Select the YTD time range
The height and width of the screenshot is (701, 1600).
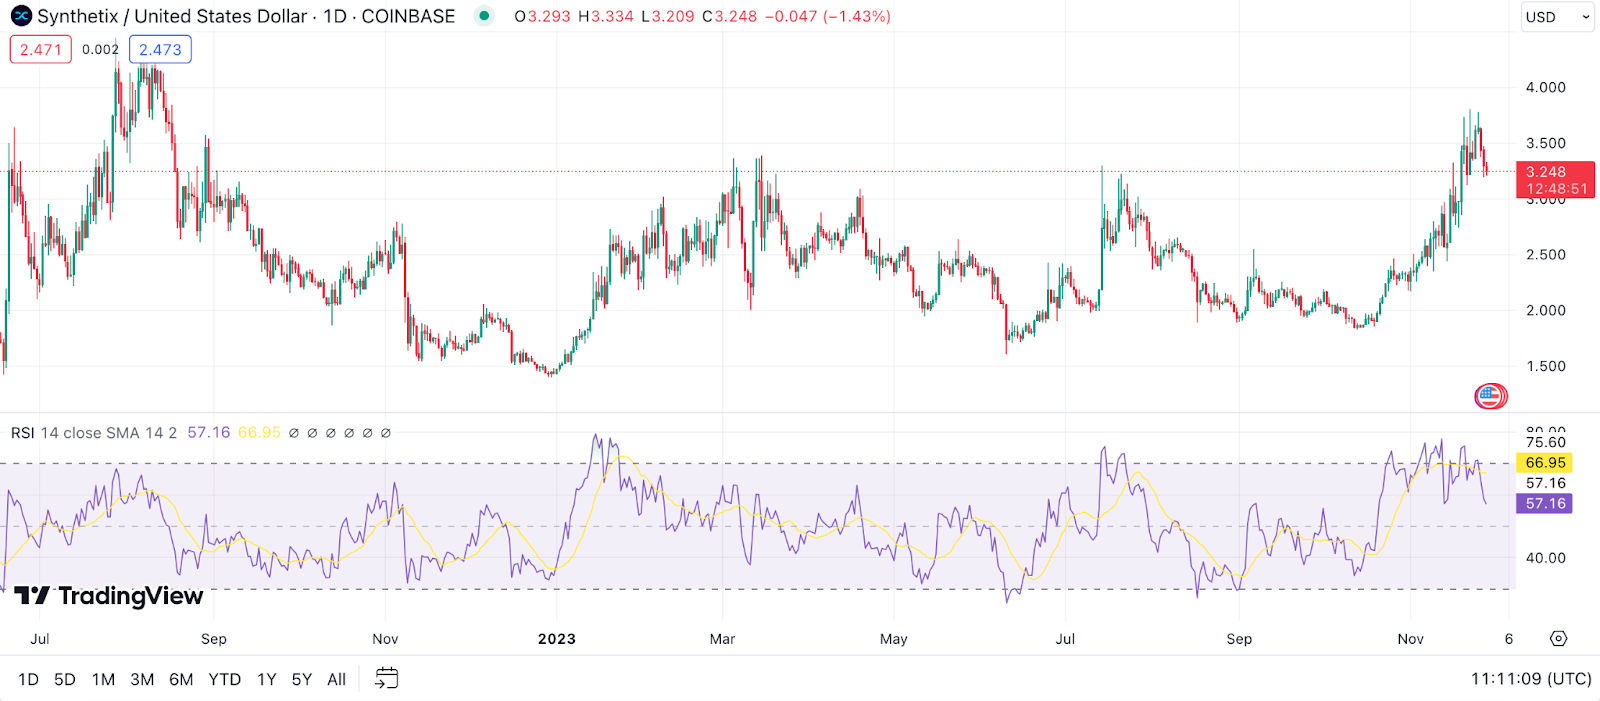[224, 679]
